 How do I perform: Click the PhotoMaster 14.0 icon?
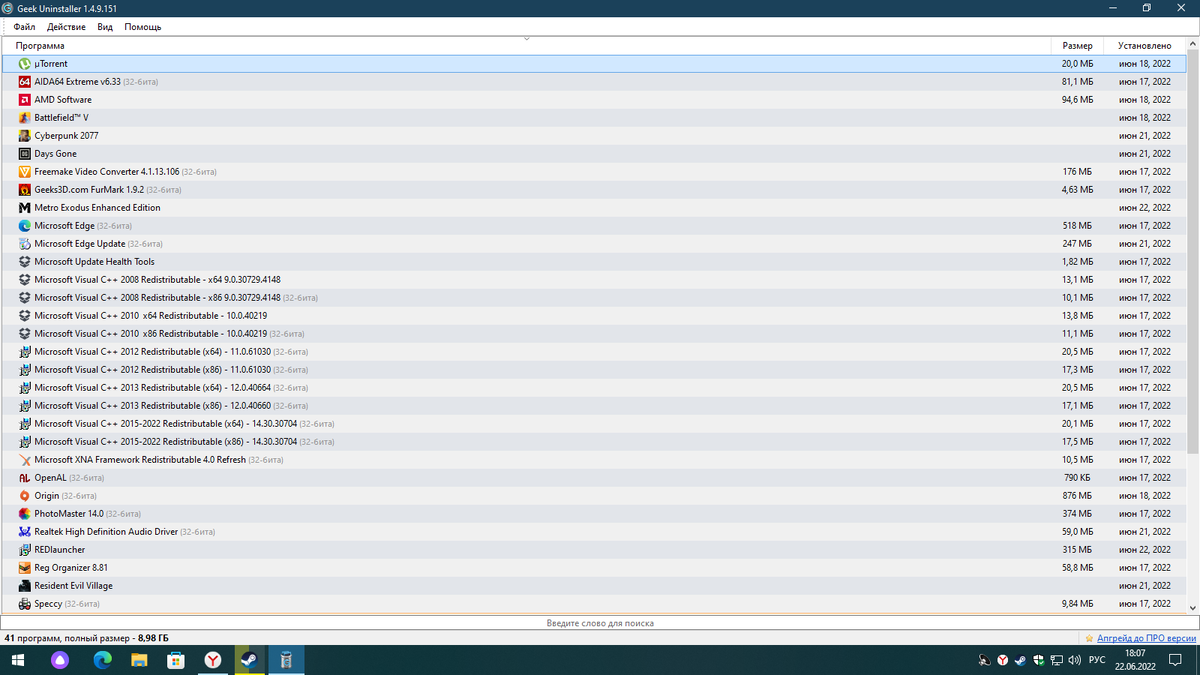[x=25, y=514]
